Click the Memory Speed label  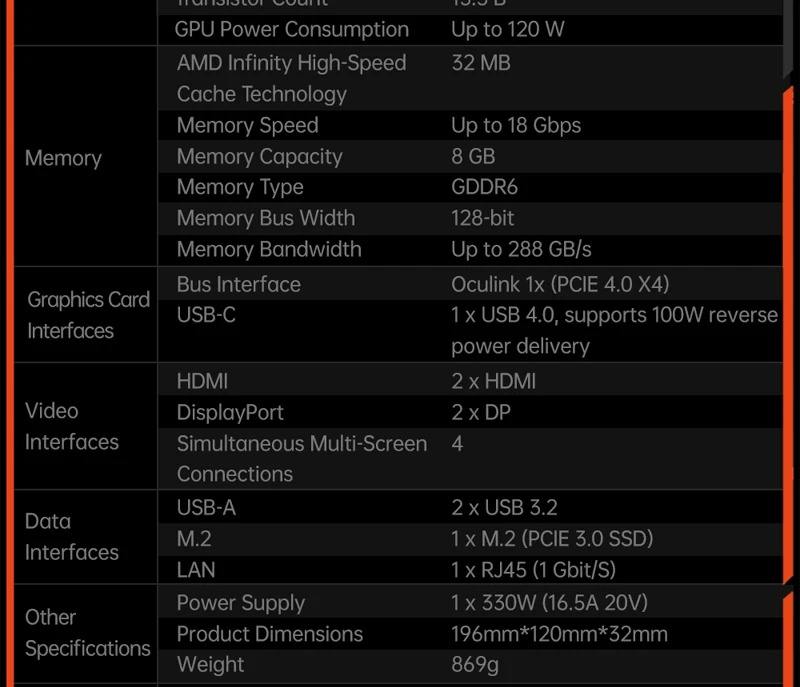click(247, 125)
